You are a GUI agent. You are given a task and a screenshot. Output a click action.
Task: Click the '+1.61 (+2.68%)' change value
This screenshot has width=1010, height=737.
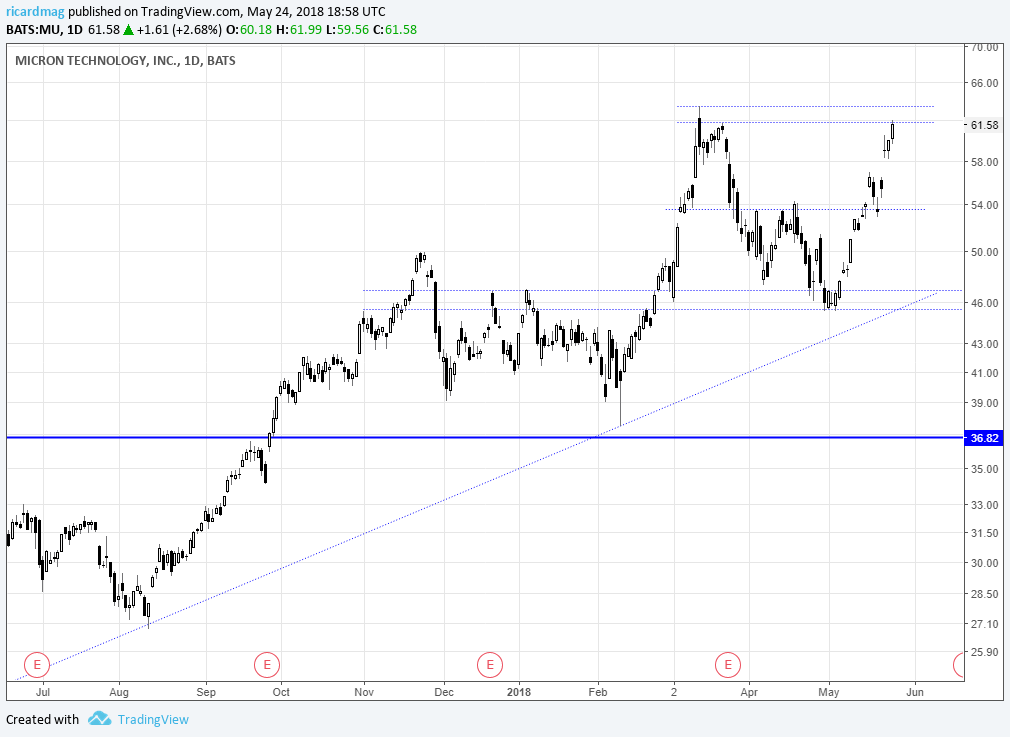tap(179, 30)
